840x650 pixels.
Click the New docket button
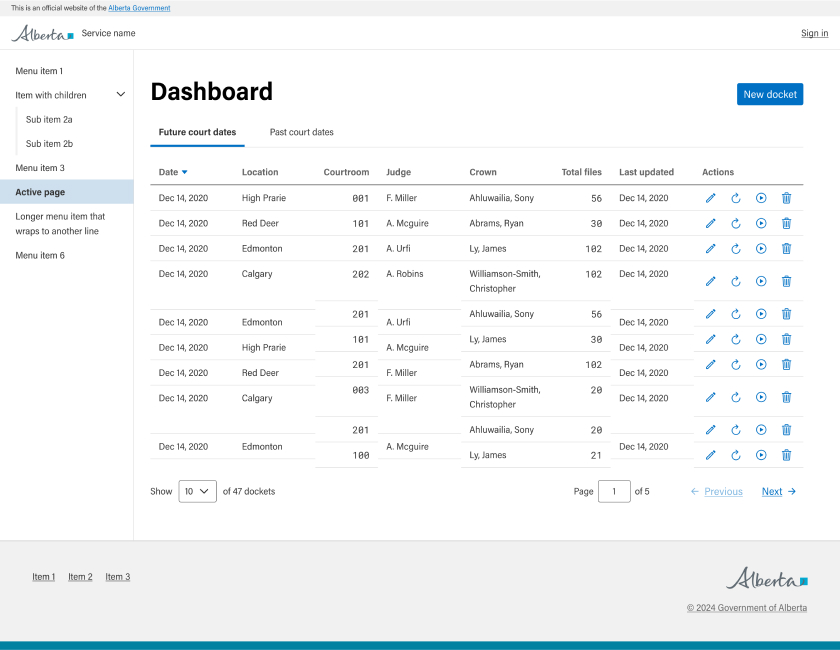pyautogui.click(x=770, y=94)
